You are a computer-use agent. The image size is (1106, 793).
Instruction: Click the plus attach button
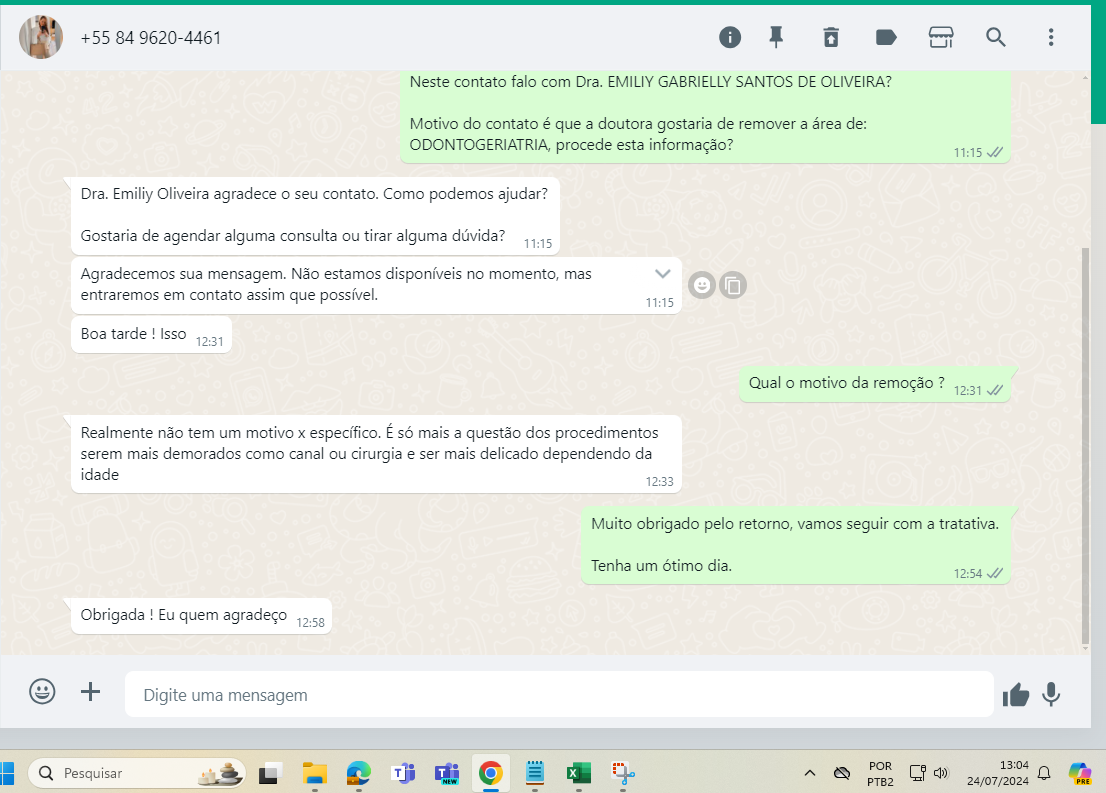(x=90, y=691)
